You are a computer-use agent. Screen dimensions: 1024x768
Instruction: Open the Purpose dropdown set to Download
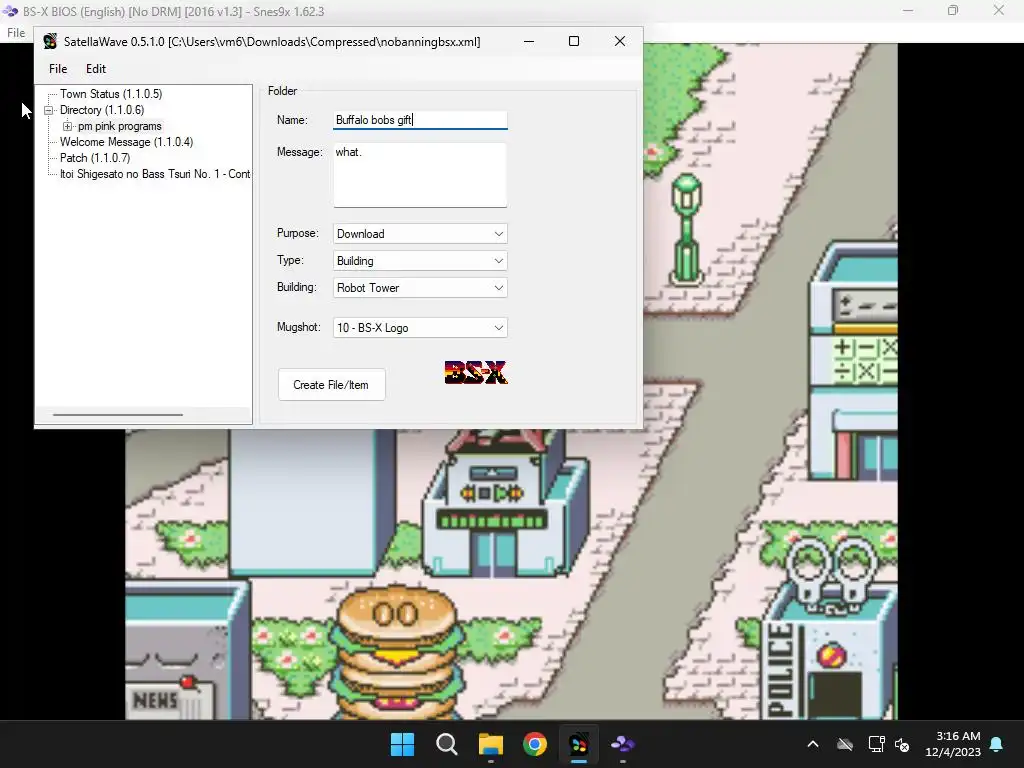point(420,234)
